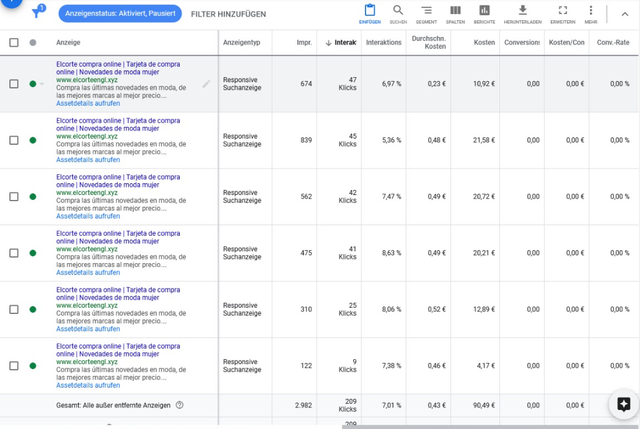Open the Suchen search tool

tap(398, 10)
